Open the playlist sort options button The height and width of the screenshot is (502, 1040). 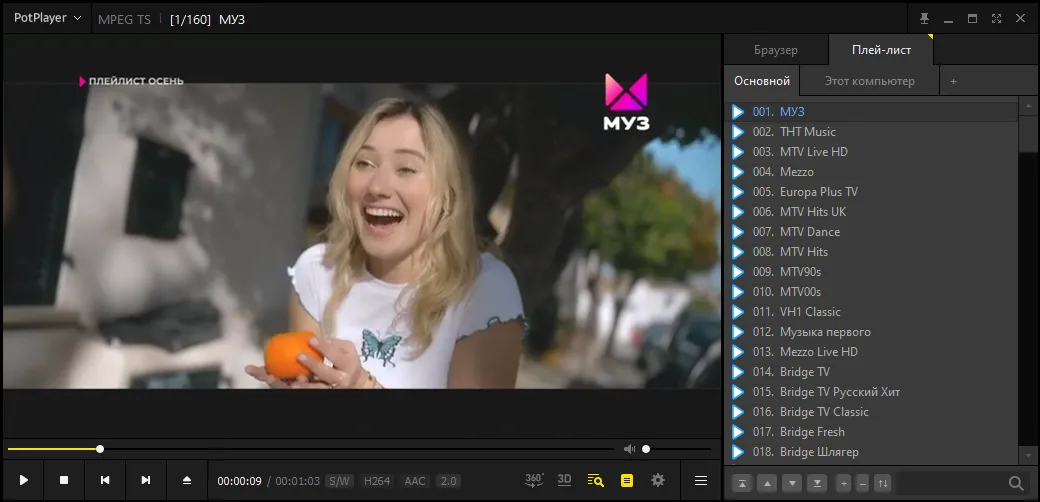[x=883, y=483]
